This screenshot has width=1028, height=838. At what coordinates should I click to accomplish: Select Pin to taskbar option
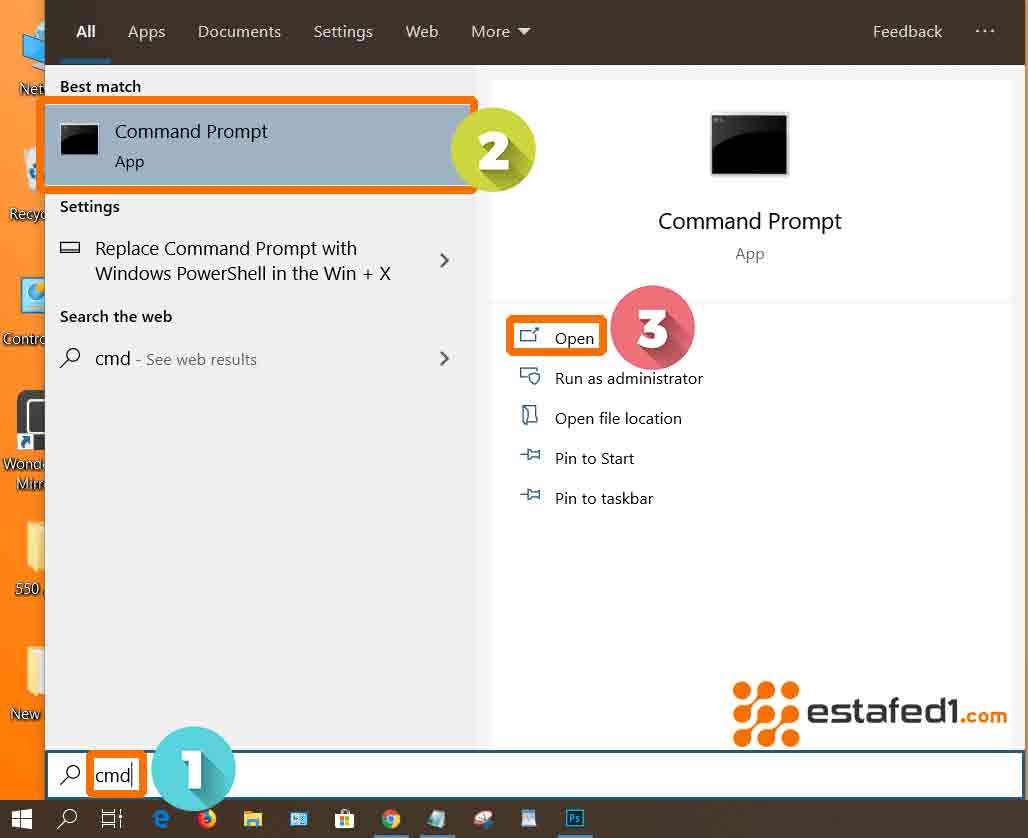tap(603, 498)
